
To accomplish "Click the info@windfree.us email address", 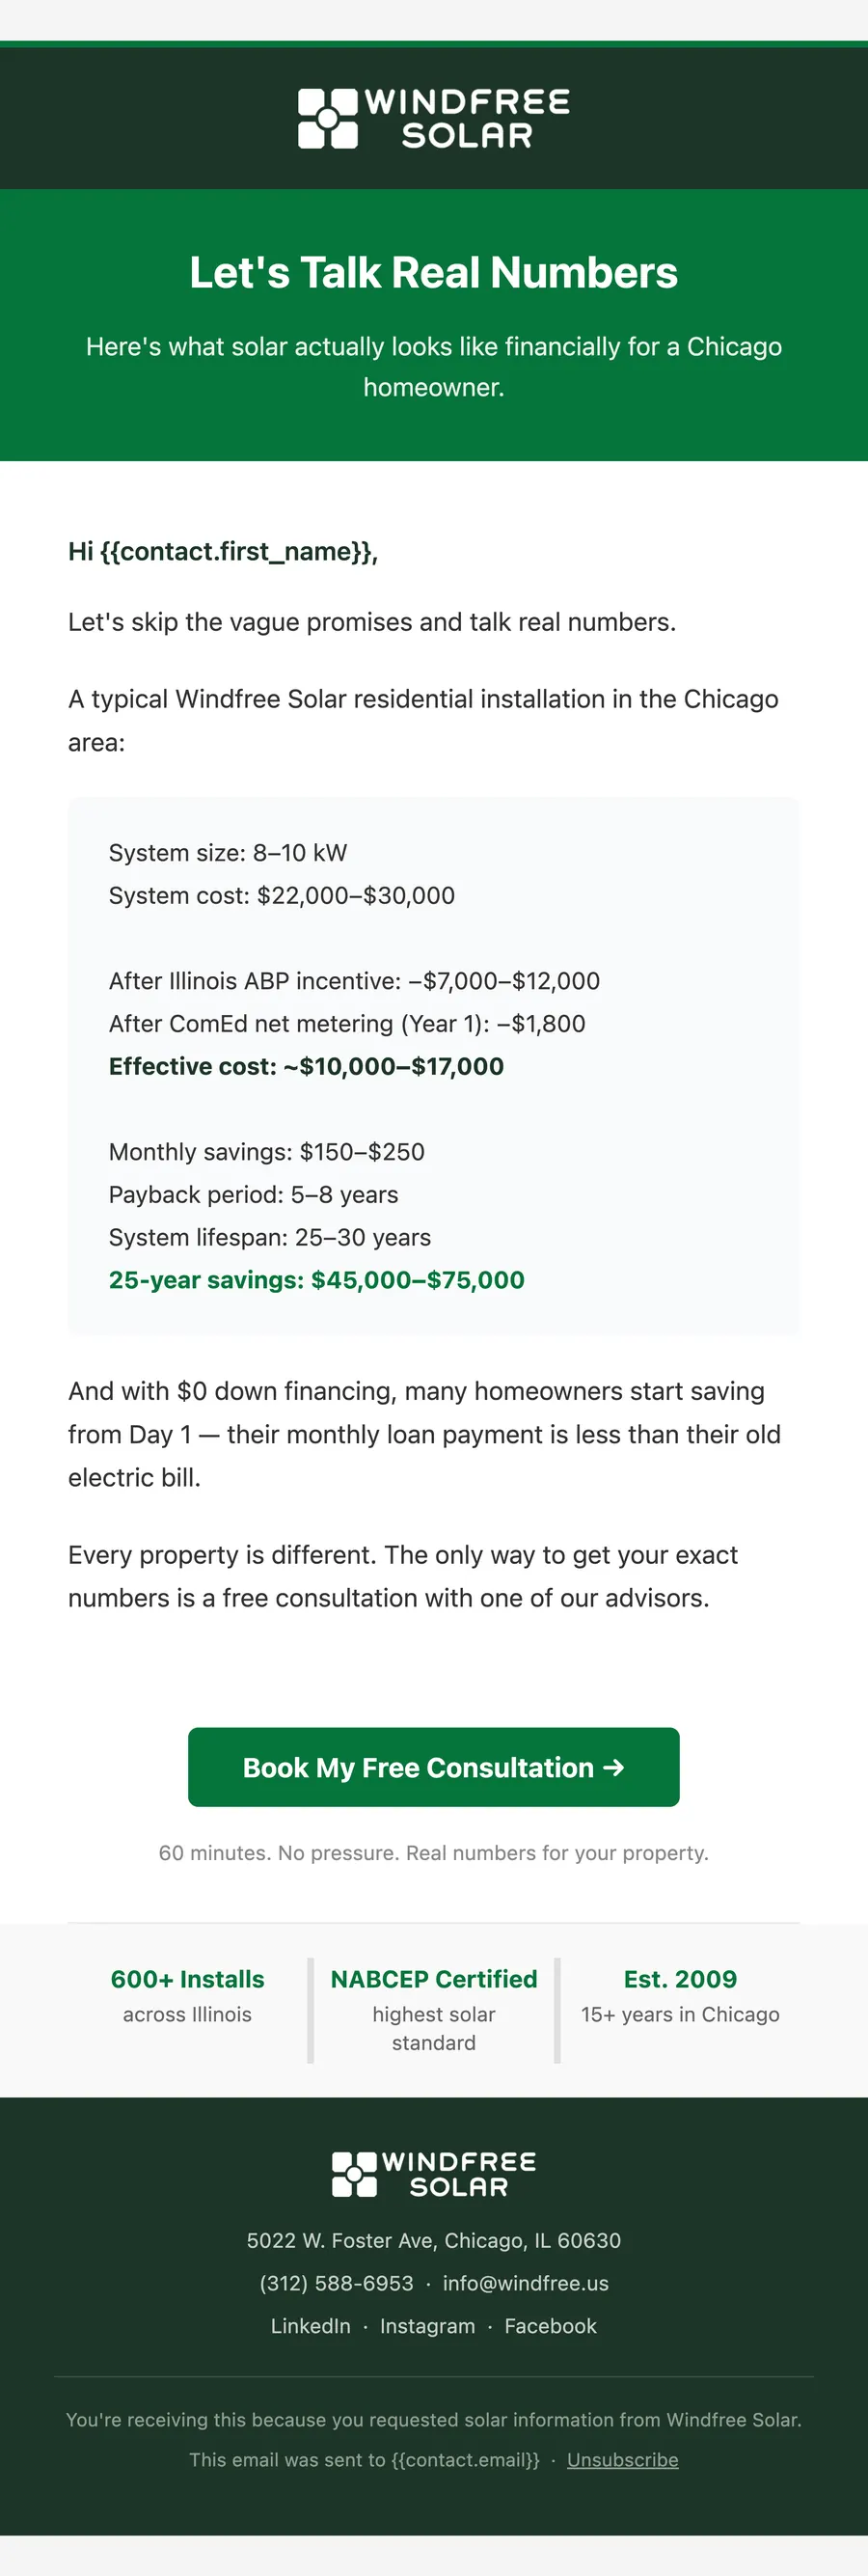I will point(526,2283).
